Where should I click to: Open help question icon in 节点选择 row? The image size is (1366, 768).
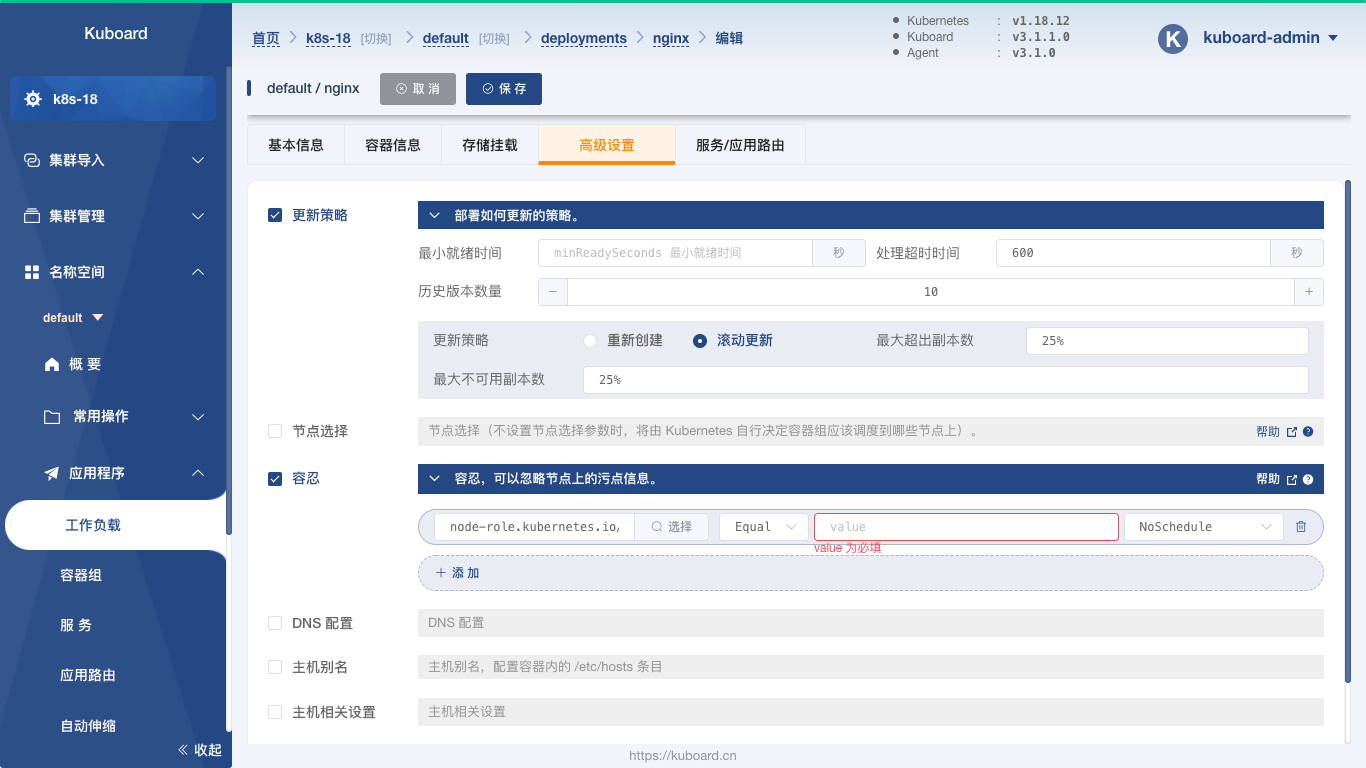pos(1308,432)
